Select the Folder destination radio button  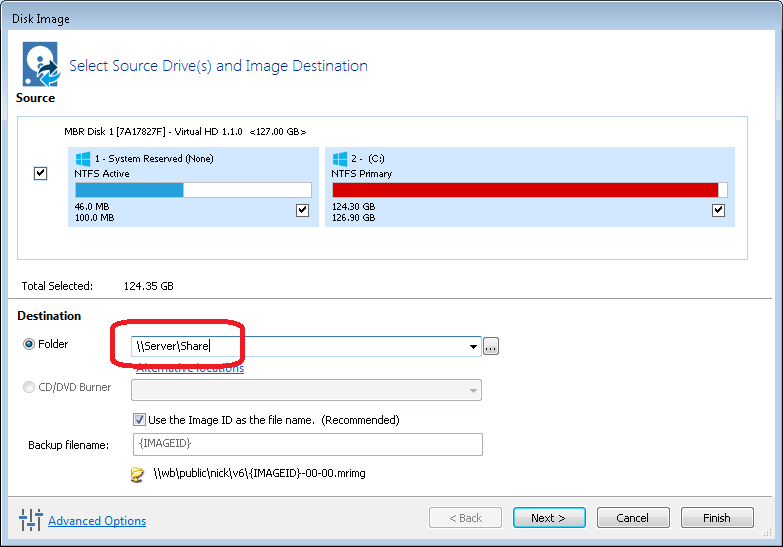[28, 345]
